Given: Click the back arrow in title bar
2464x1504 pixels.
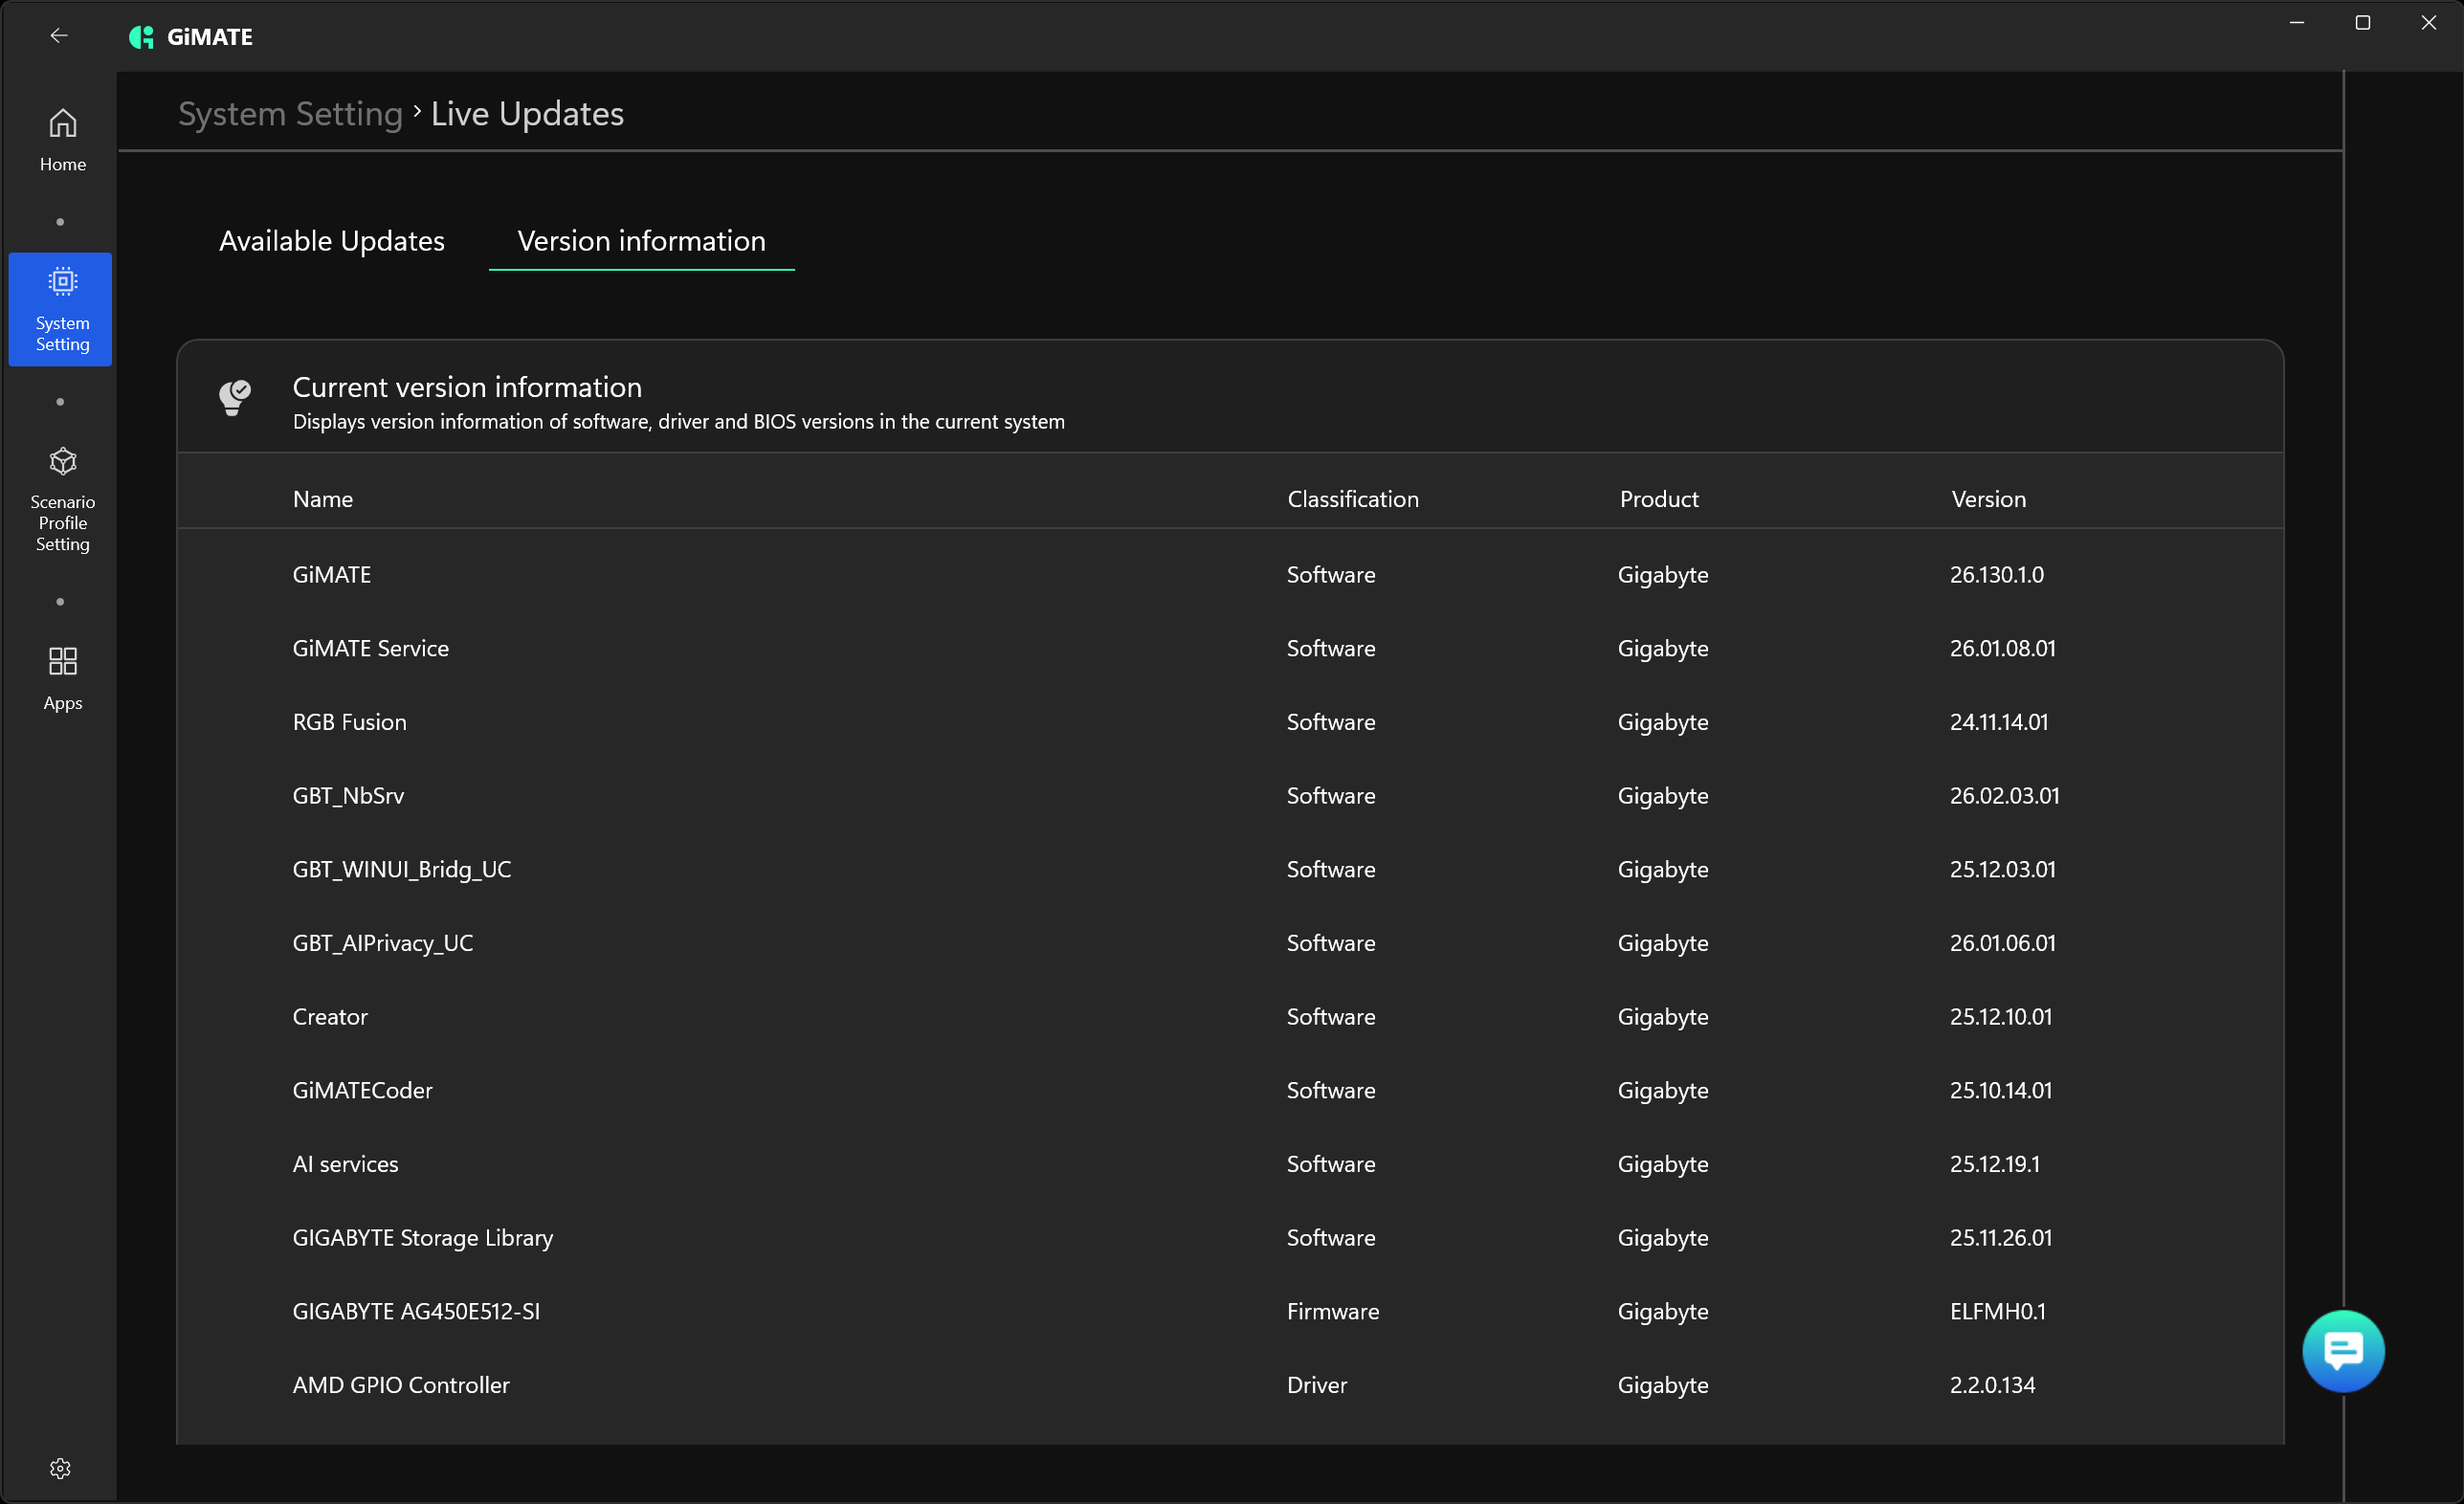Looking at the screenshot, I should tap(59, 36).
